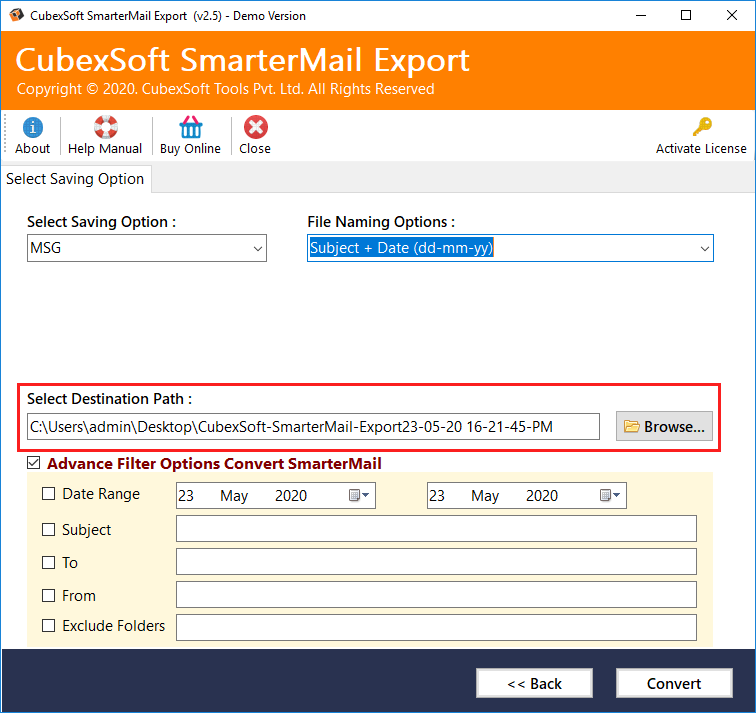
Task: Enable the Exclude Folders checkbox
Action: pyautogui.click(x=48, y=625)
